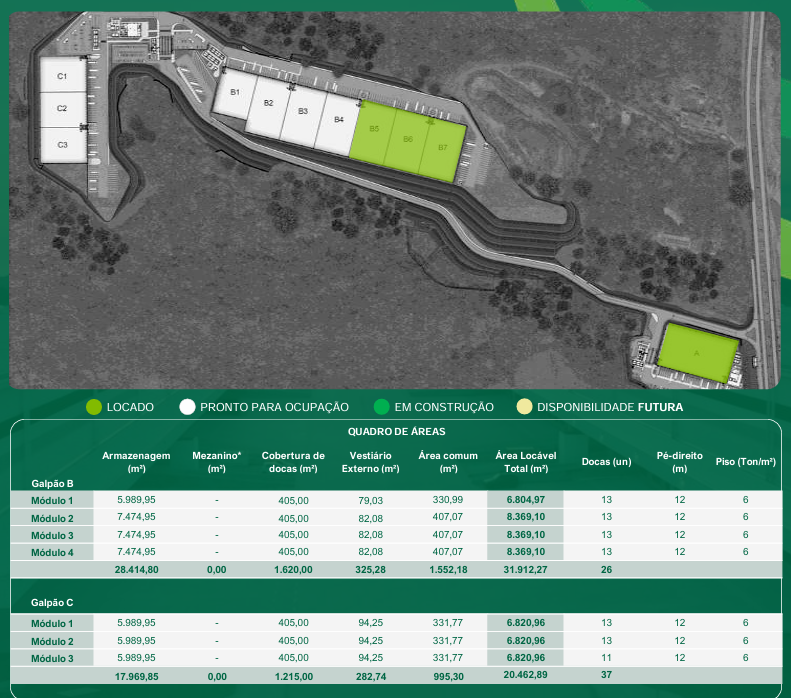Viewport: 791px width, 698px height.
Task: Click the Docas (un) column header
Action: click(606, 462)
